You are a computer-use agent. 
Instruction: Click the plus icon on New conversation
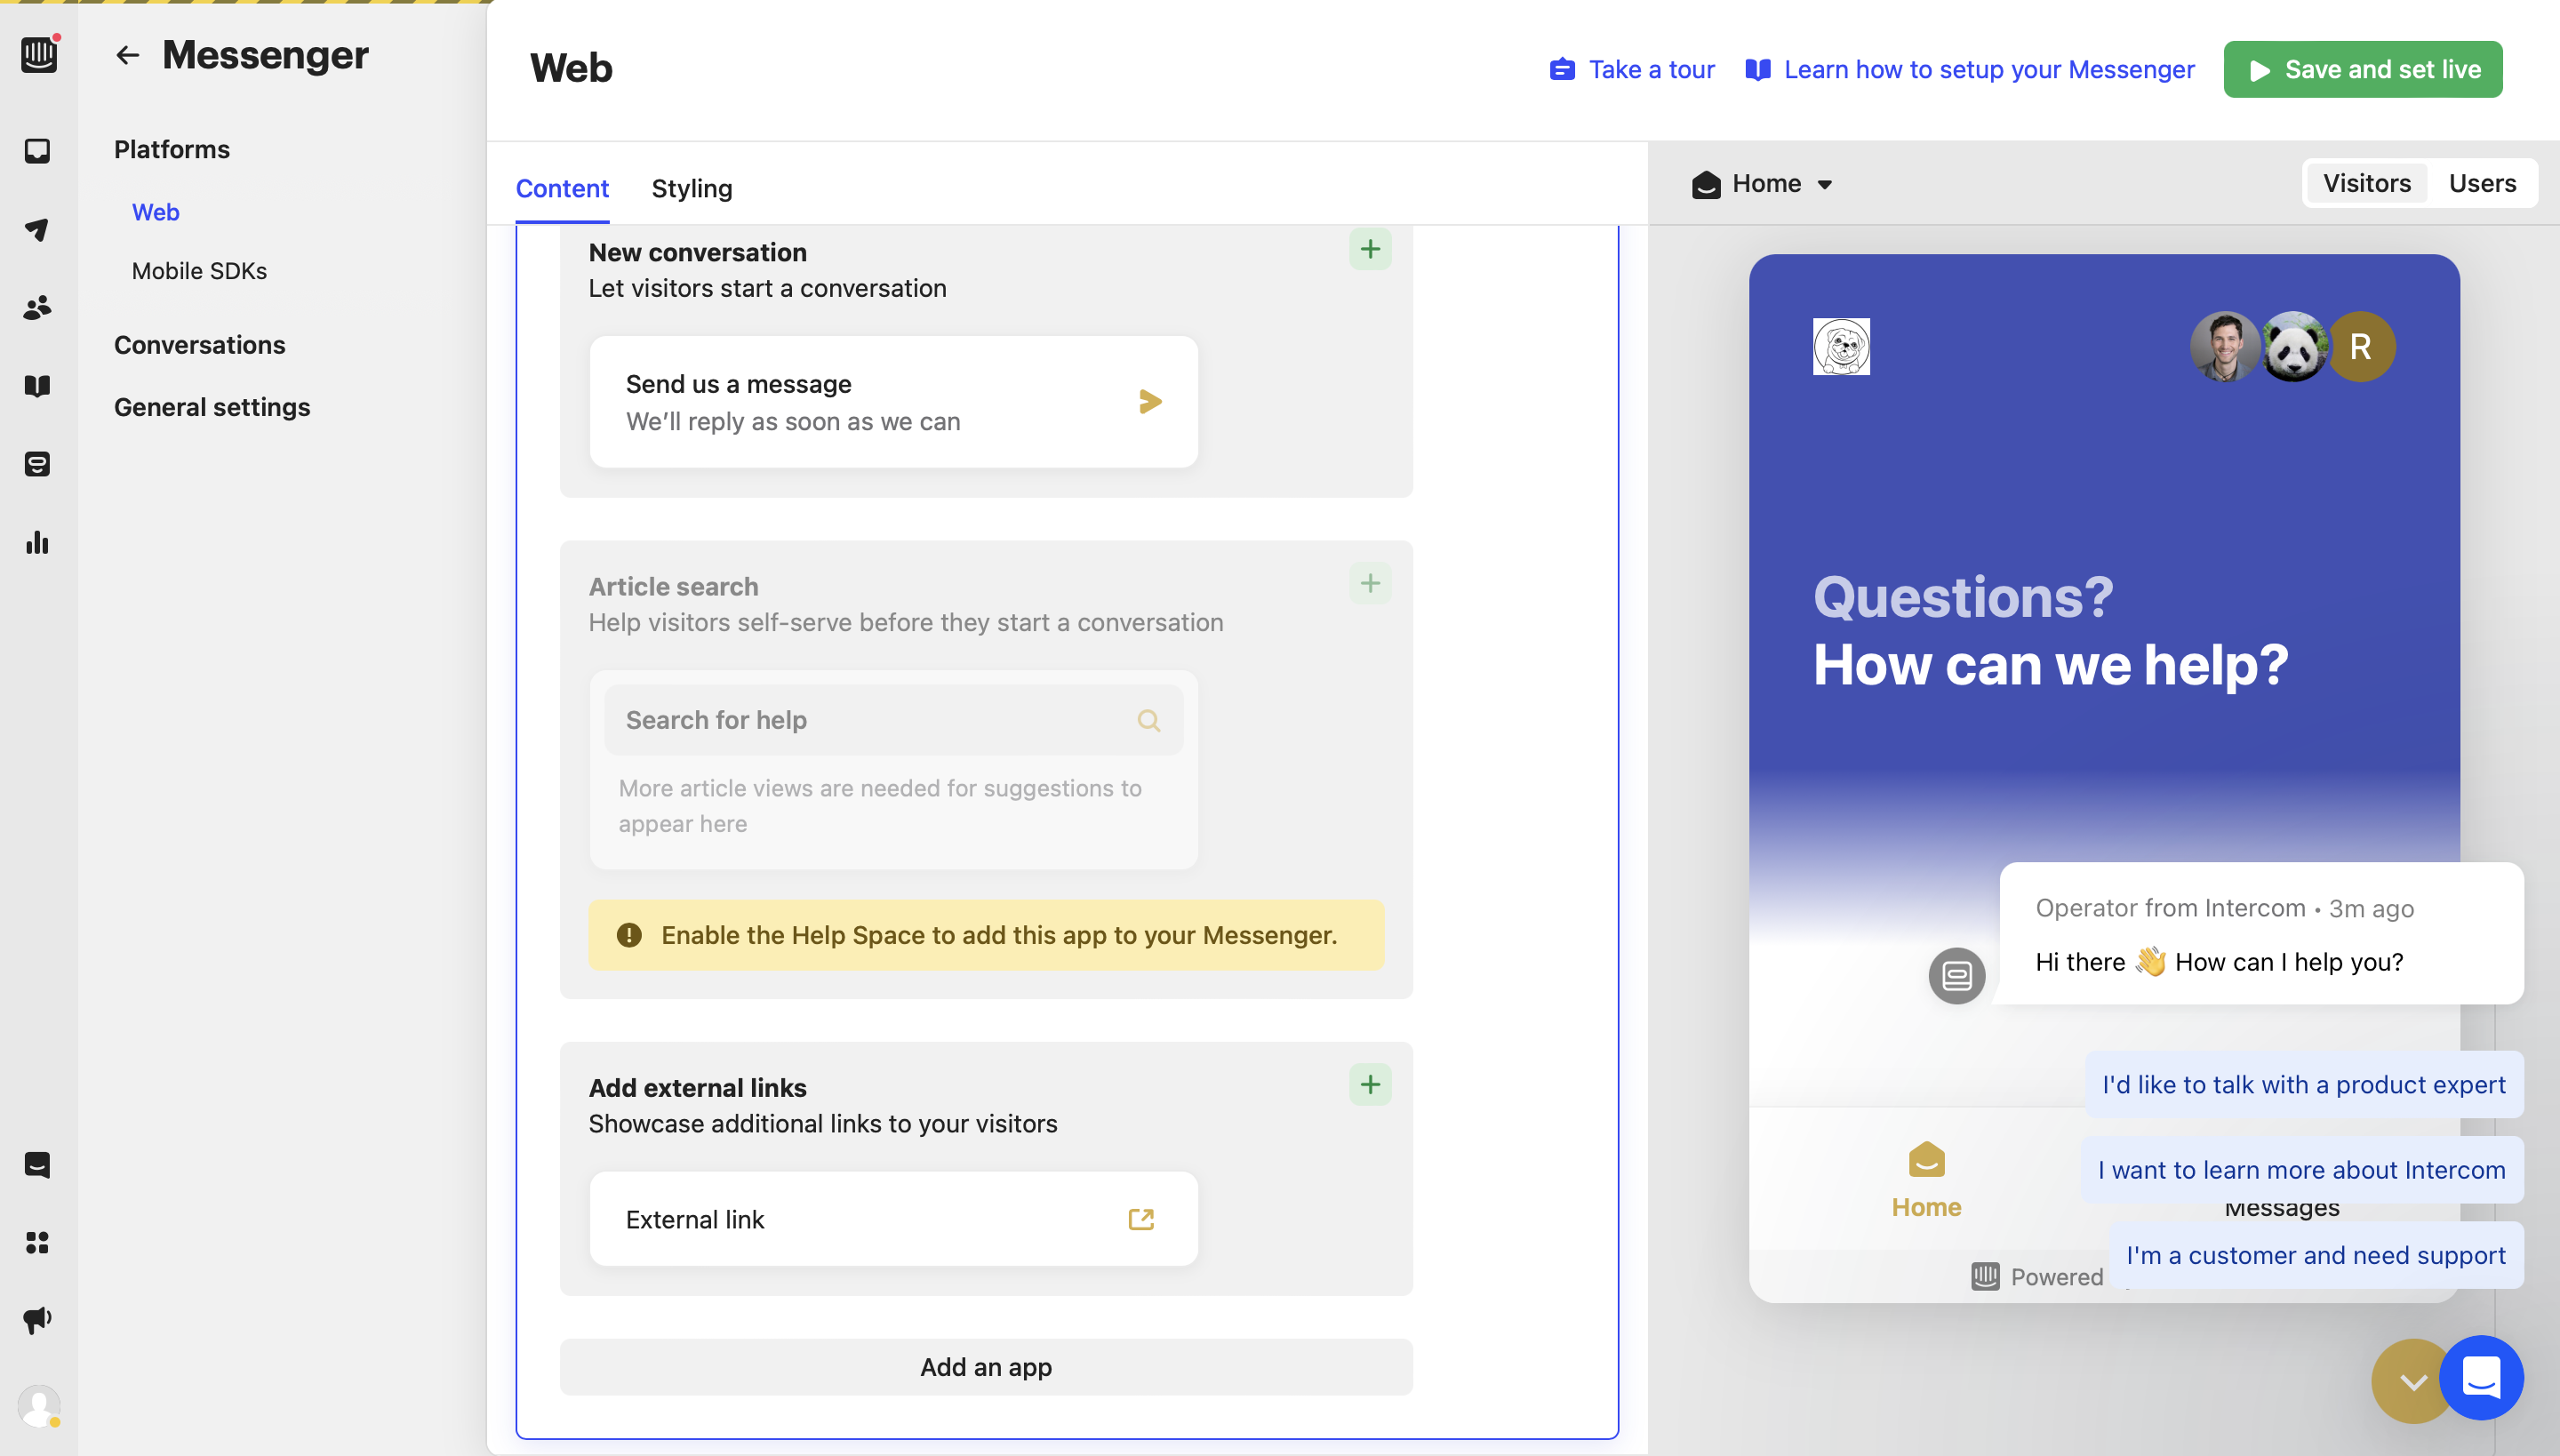[1372, 248]
